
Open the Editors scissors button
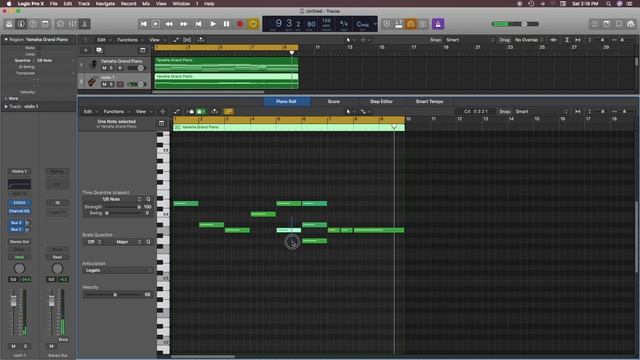[x=84, y=24]
